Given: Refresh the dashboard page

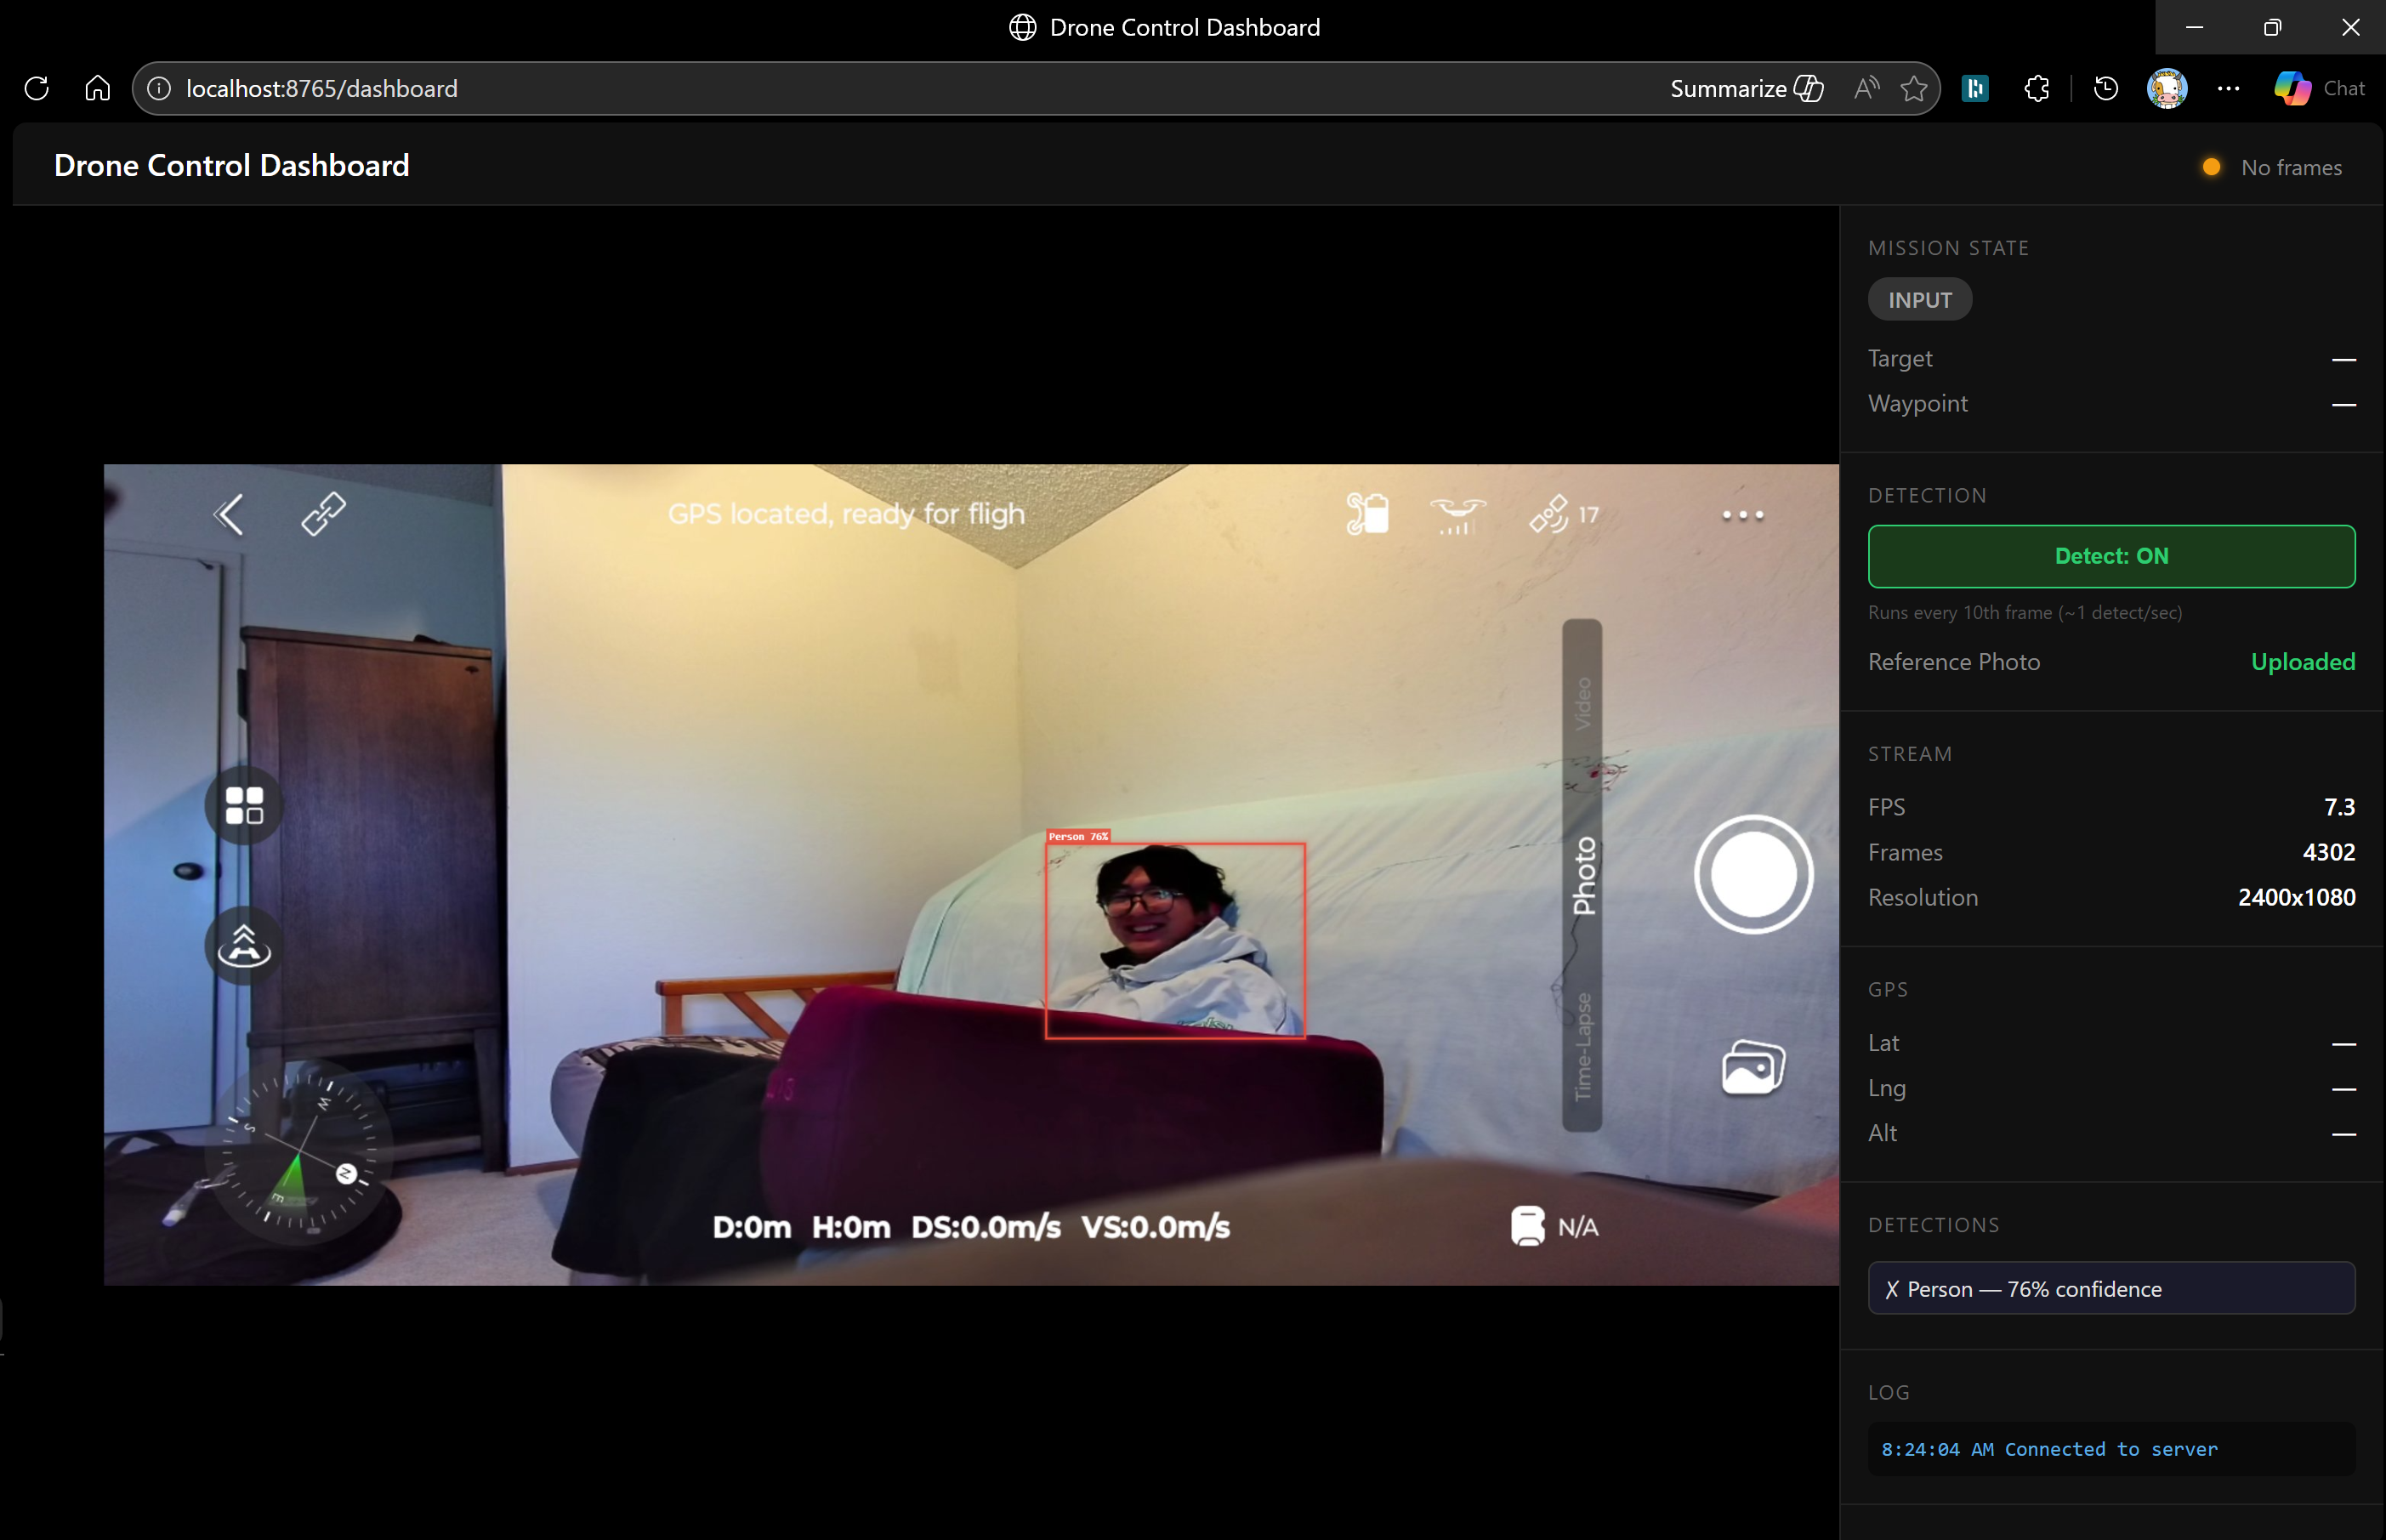Looking at the screenshot, I should pyautogui.click(x=37, y=89).
